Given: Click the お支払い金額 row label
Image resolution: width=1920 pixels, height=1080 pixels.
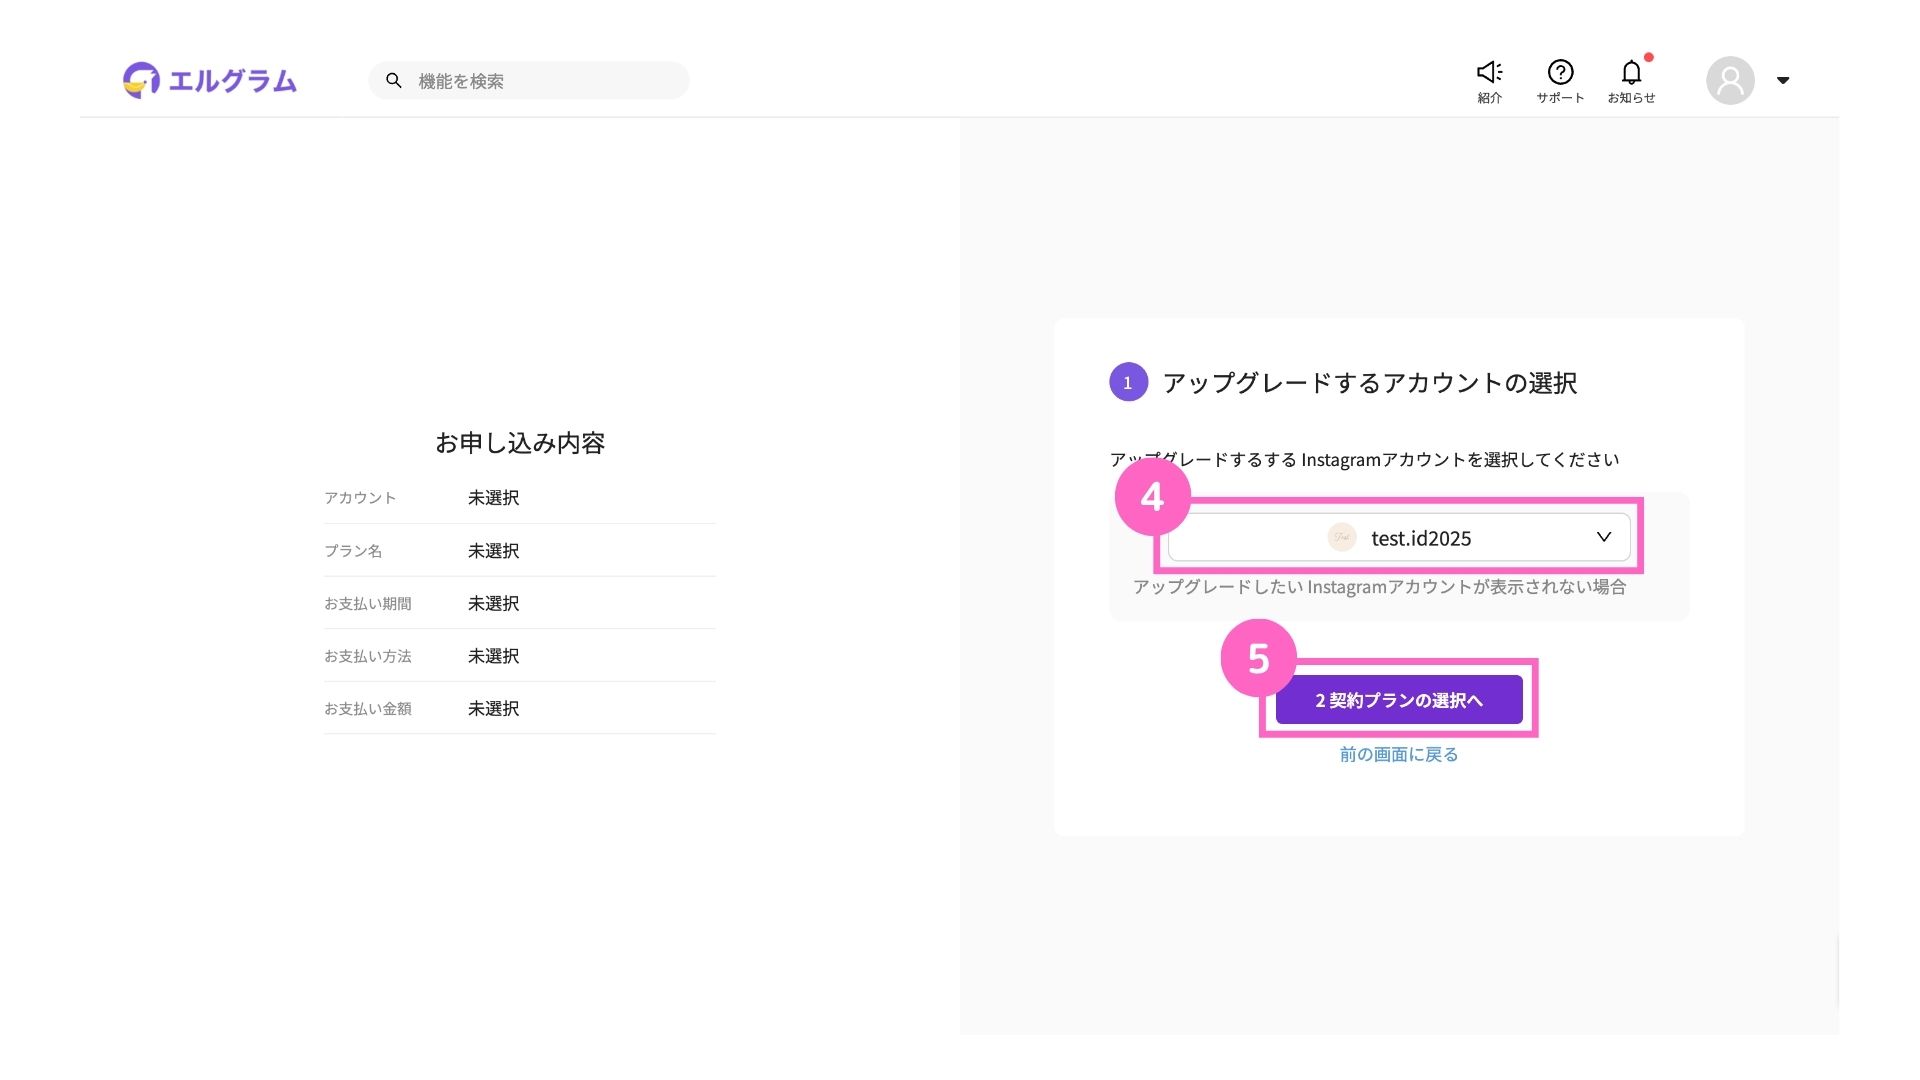Looking at the screenshot, I should [x=368, y=709].
